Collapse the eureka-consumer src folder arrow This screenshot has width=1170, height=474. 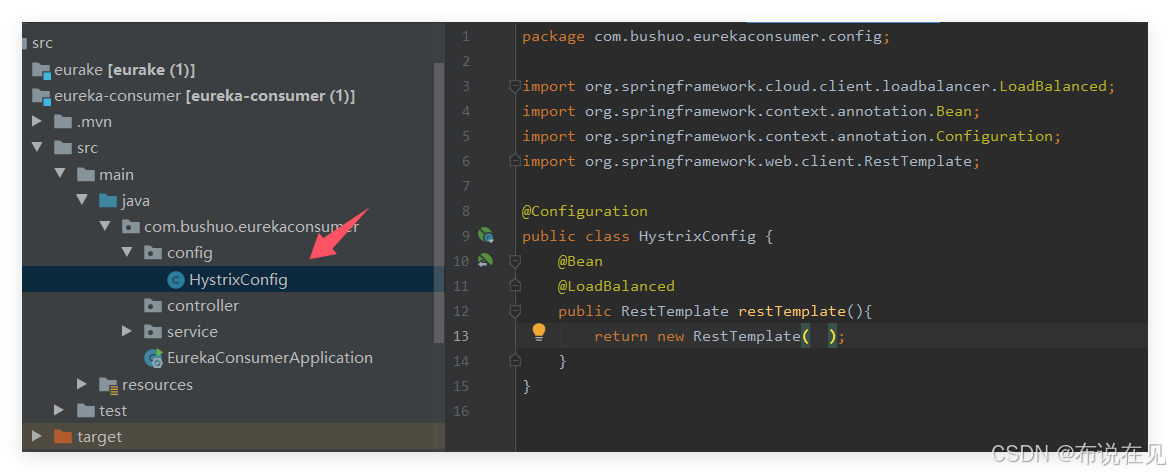37,148
